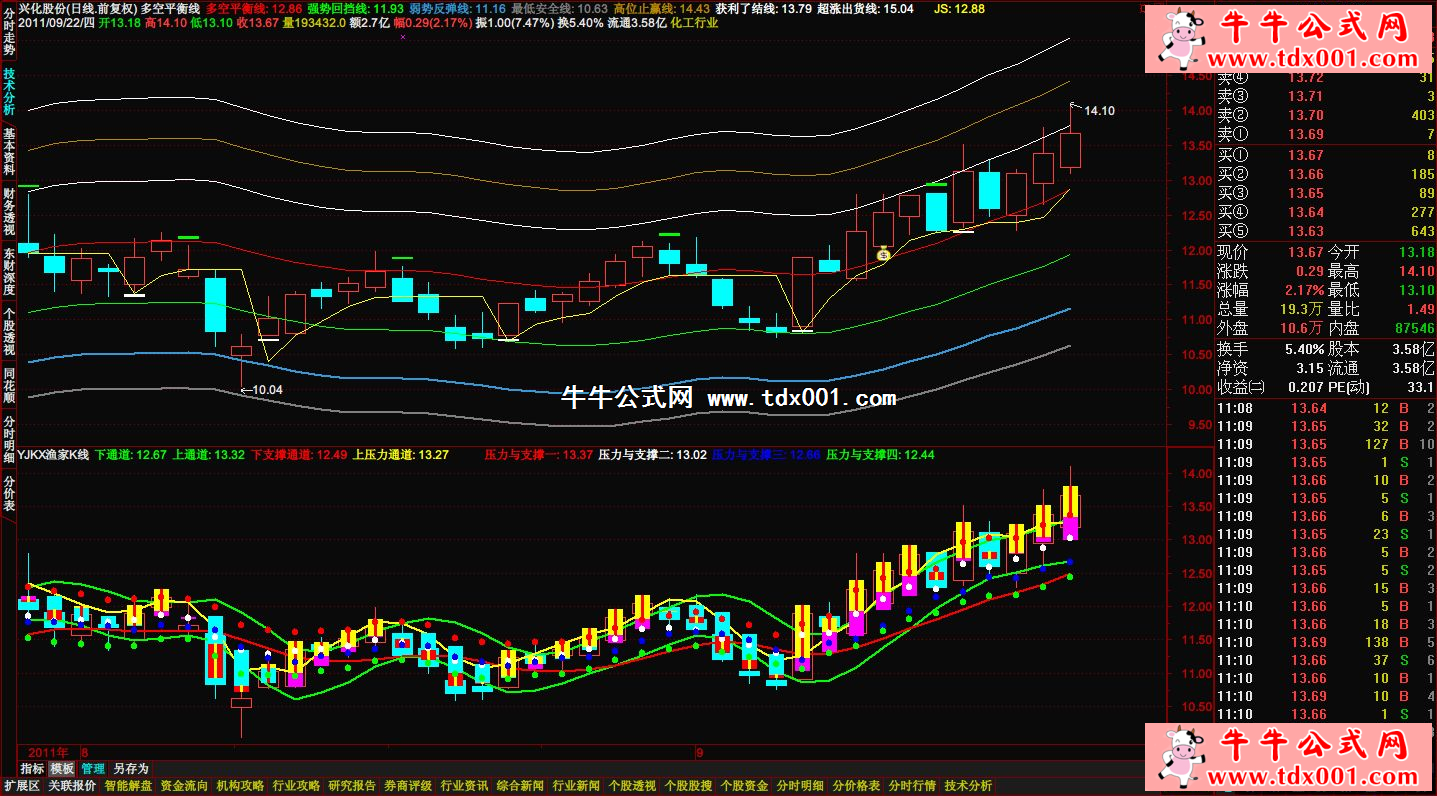Switch to 财务透视 in left sidebar
1437x796 pixels.
pyautogui.click(x=9, y=211)
